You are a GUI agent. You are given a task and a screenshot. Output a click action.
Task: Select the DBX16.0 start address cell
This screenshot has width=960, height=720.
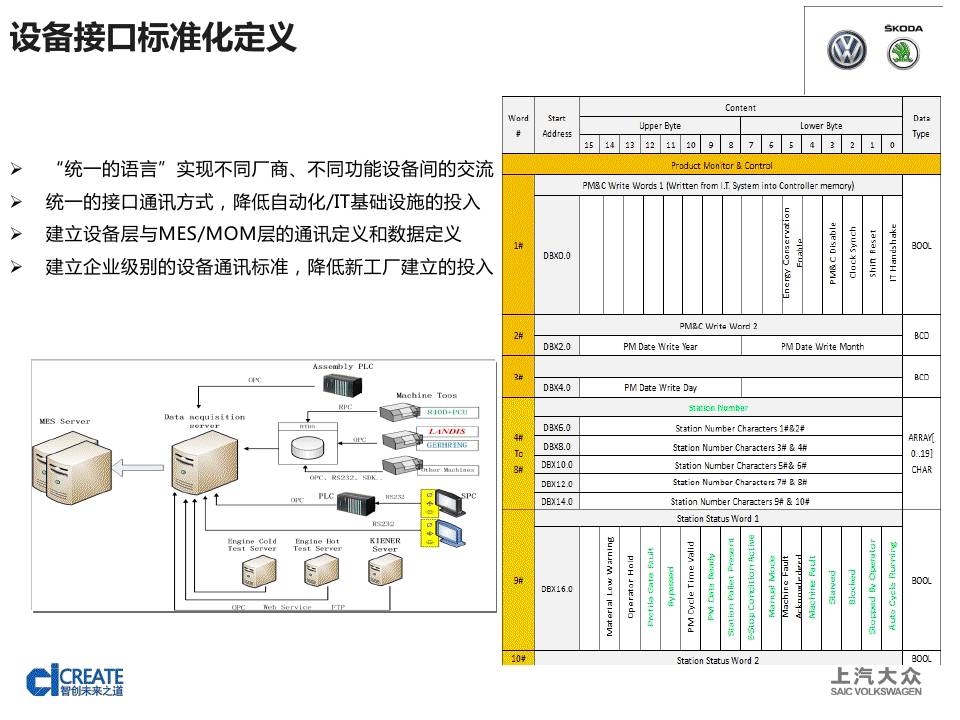(x=557, y=589)
